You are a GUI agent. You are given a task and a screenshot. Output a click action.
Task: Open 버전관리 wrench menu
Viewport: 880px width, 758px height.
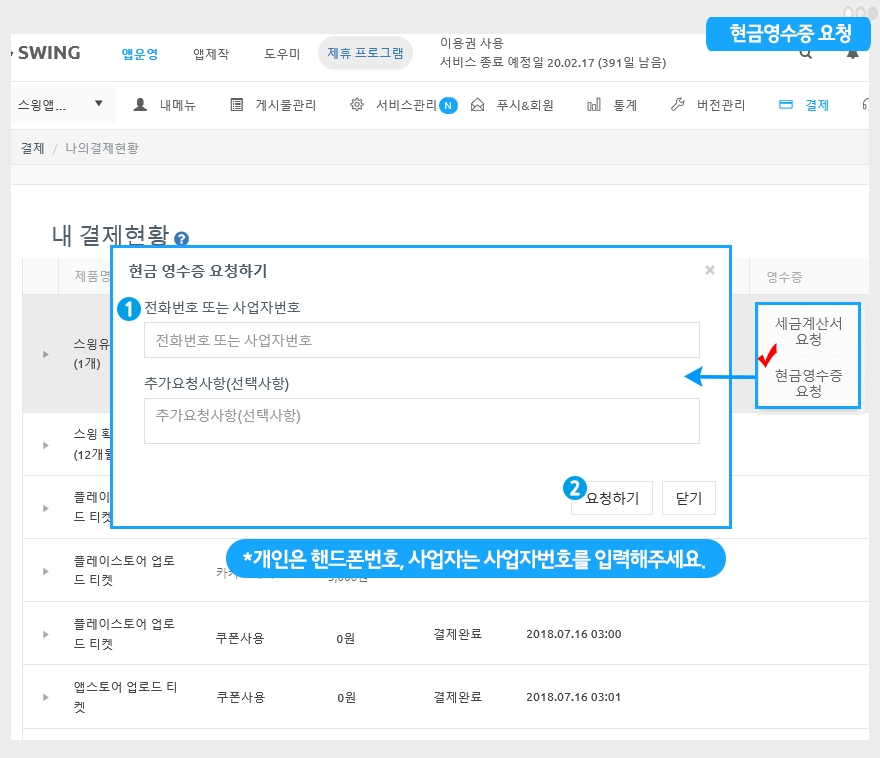point(709,105)
